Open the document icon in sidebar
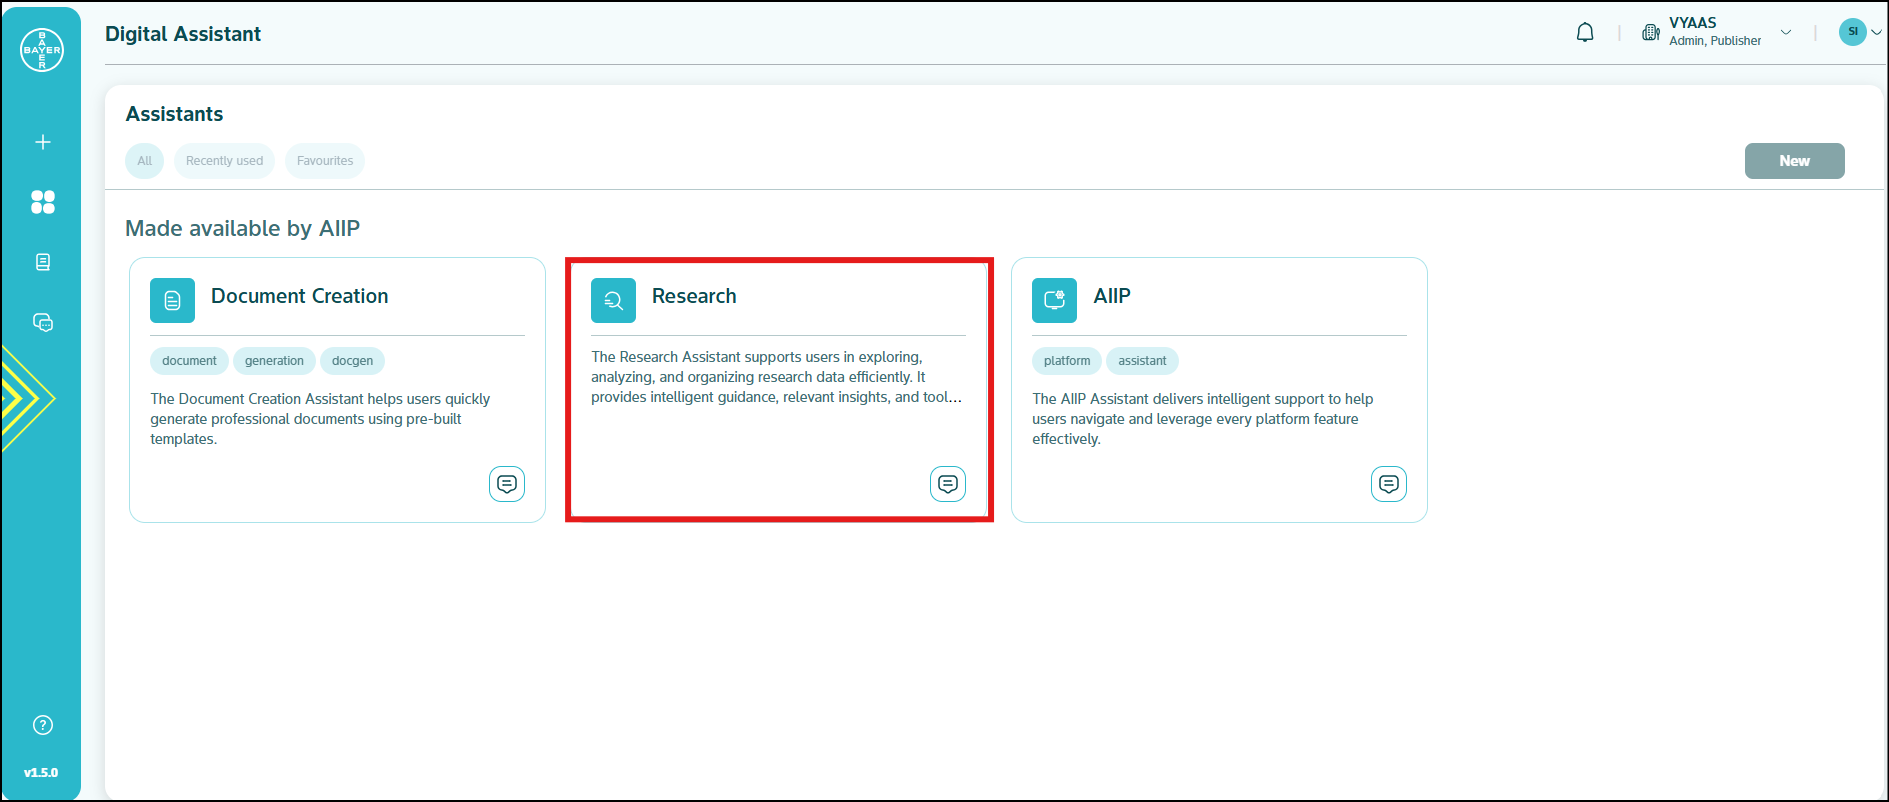 [x=43, y=262]
